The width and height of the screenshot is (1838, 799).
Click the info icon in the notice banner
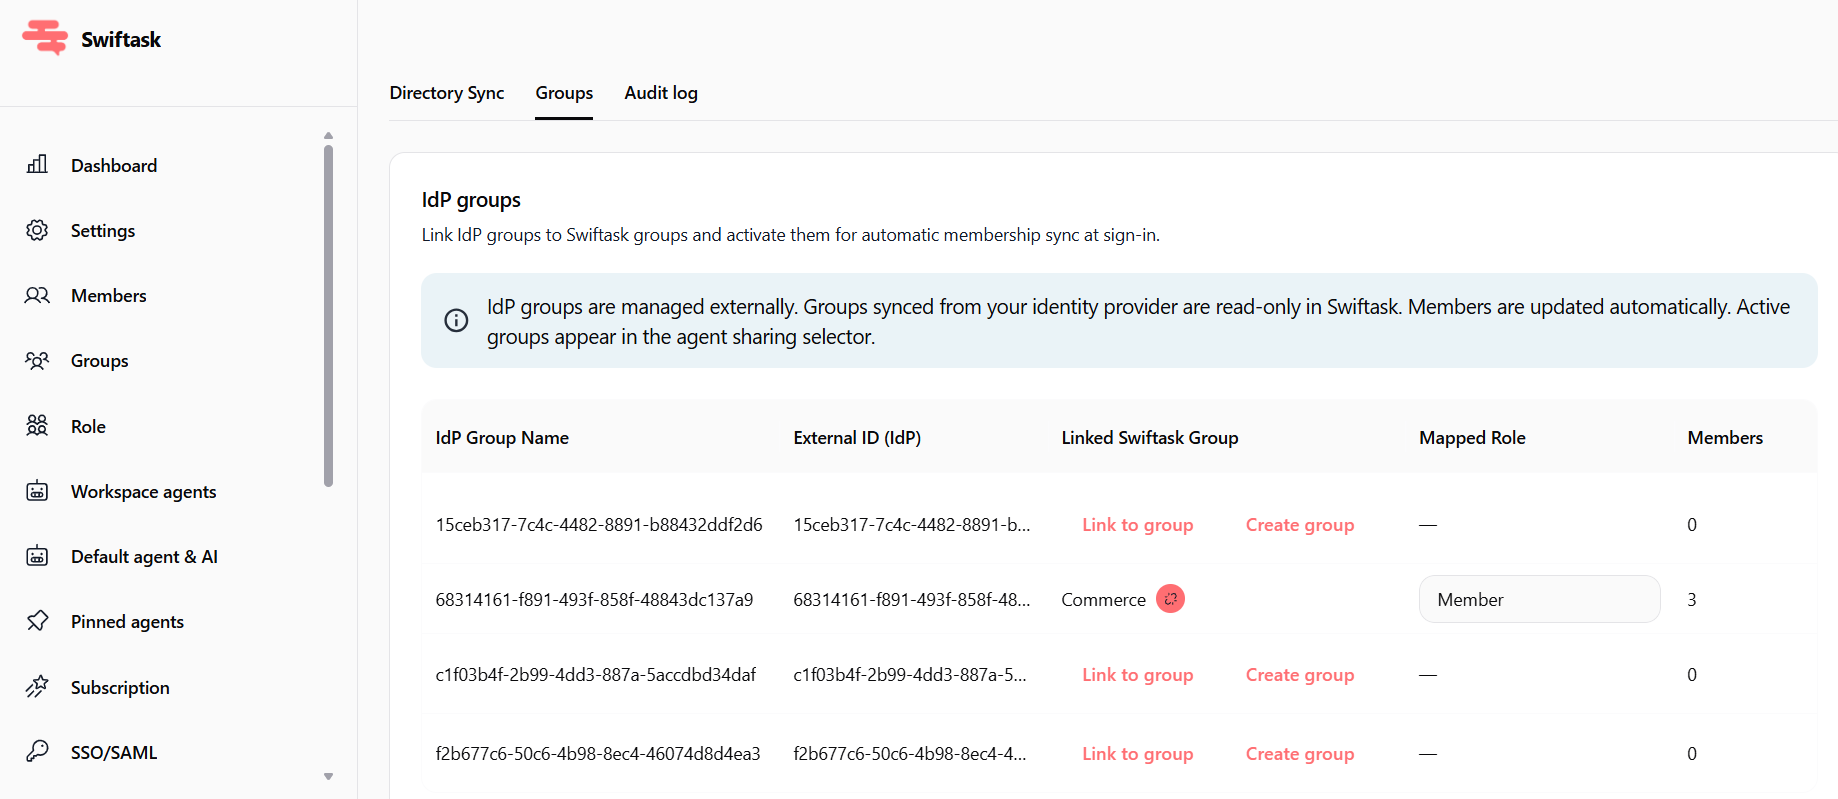[x=456, y=320]
